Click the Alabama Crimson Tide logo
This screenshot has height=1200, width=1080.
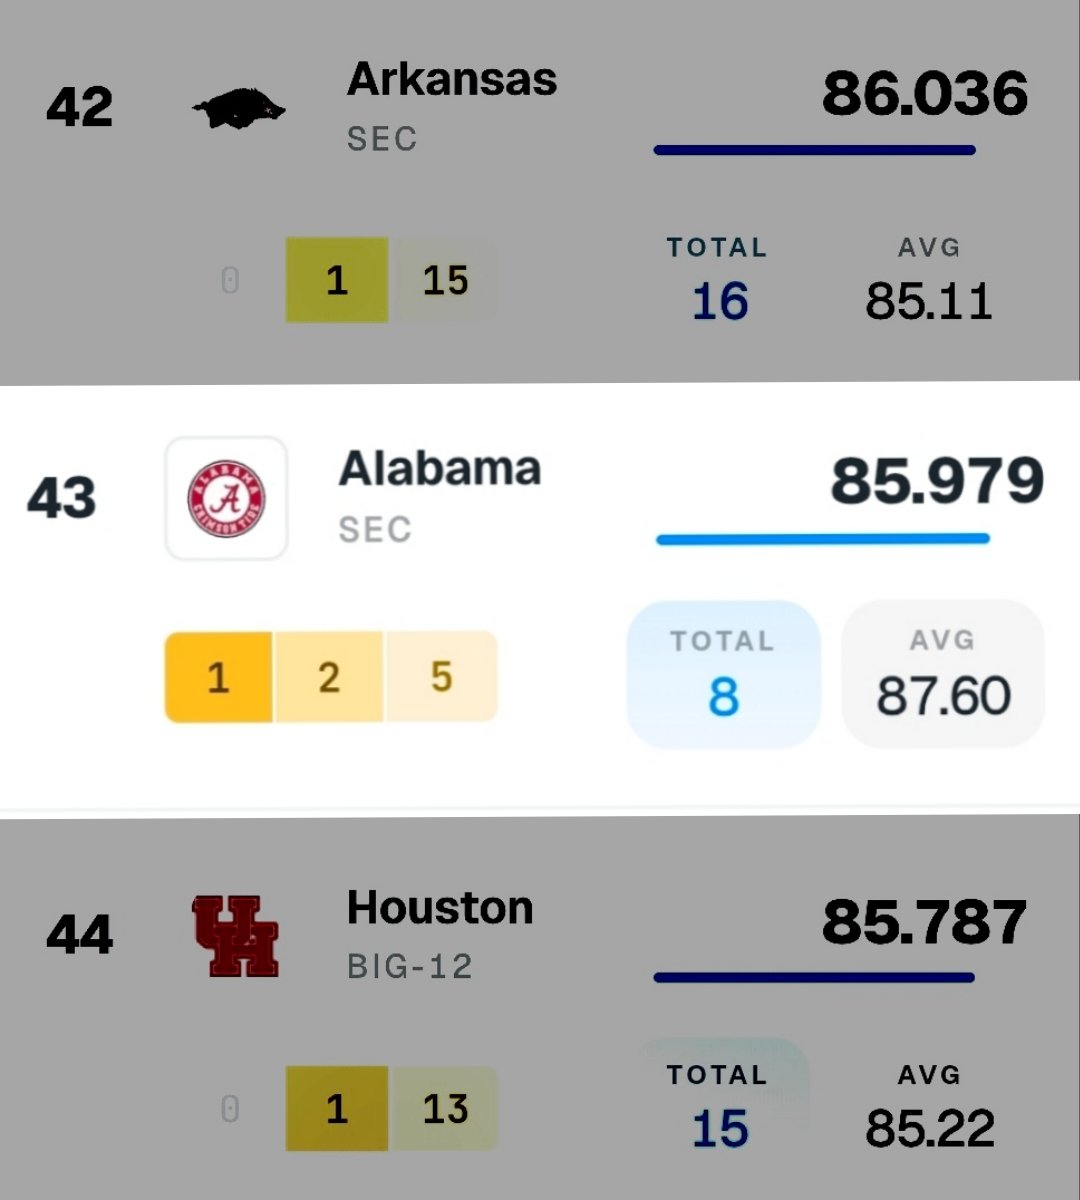226,498
